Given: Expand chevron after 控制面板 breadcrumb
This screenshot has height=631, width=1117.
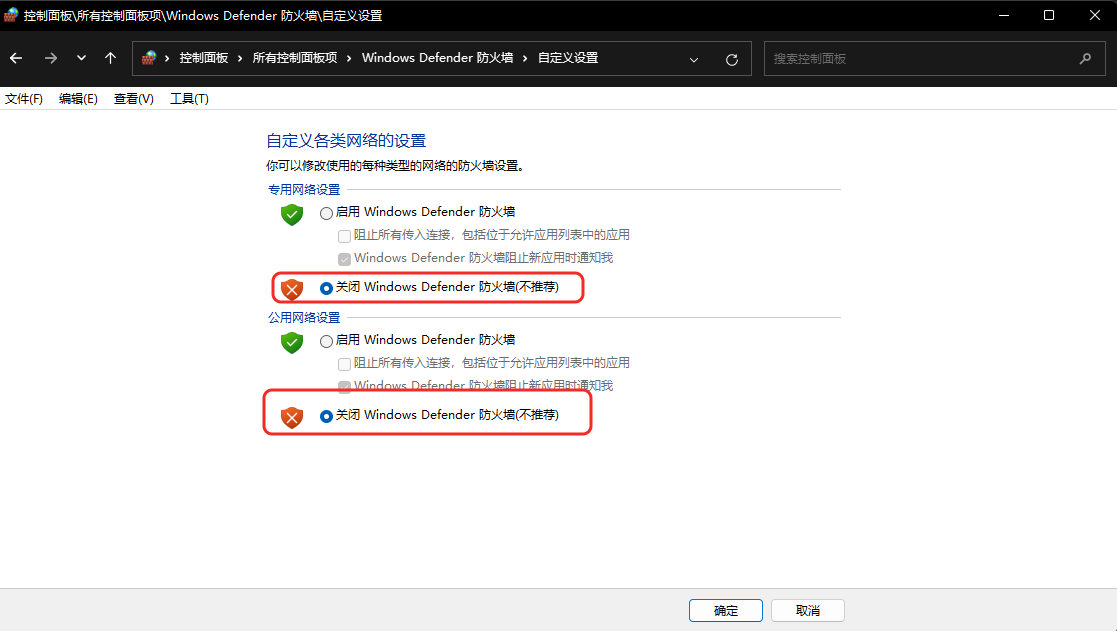Looking at the screenshot, I should pos(240,58).
